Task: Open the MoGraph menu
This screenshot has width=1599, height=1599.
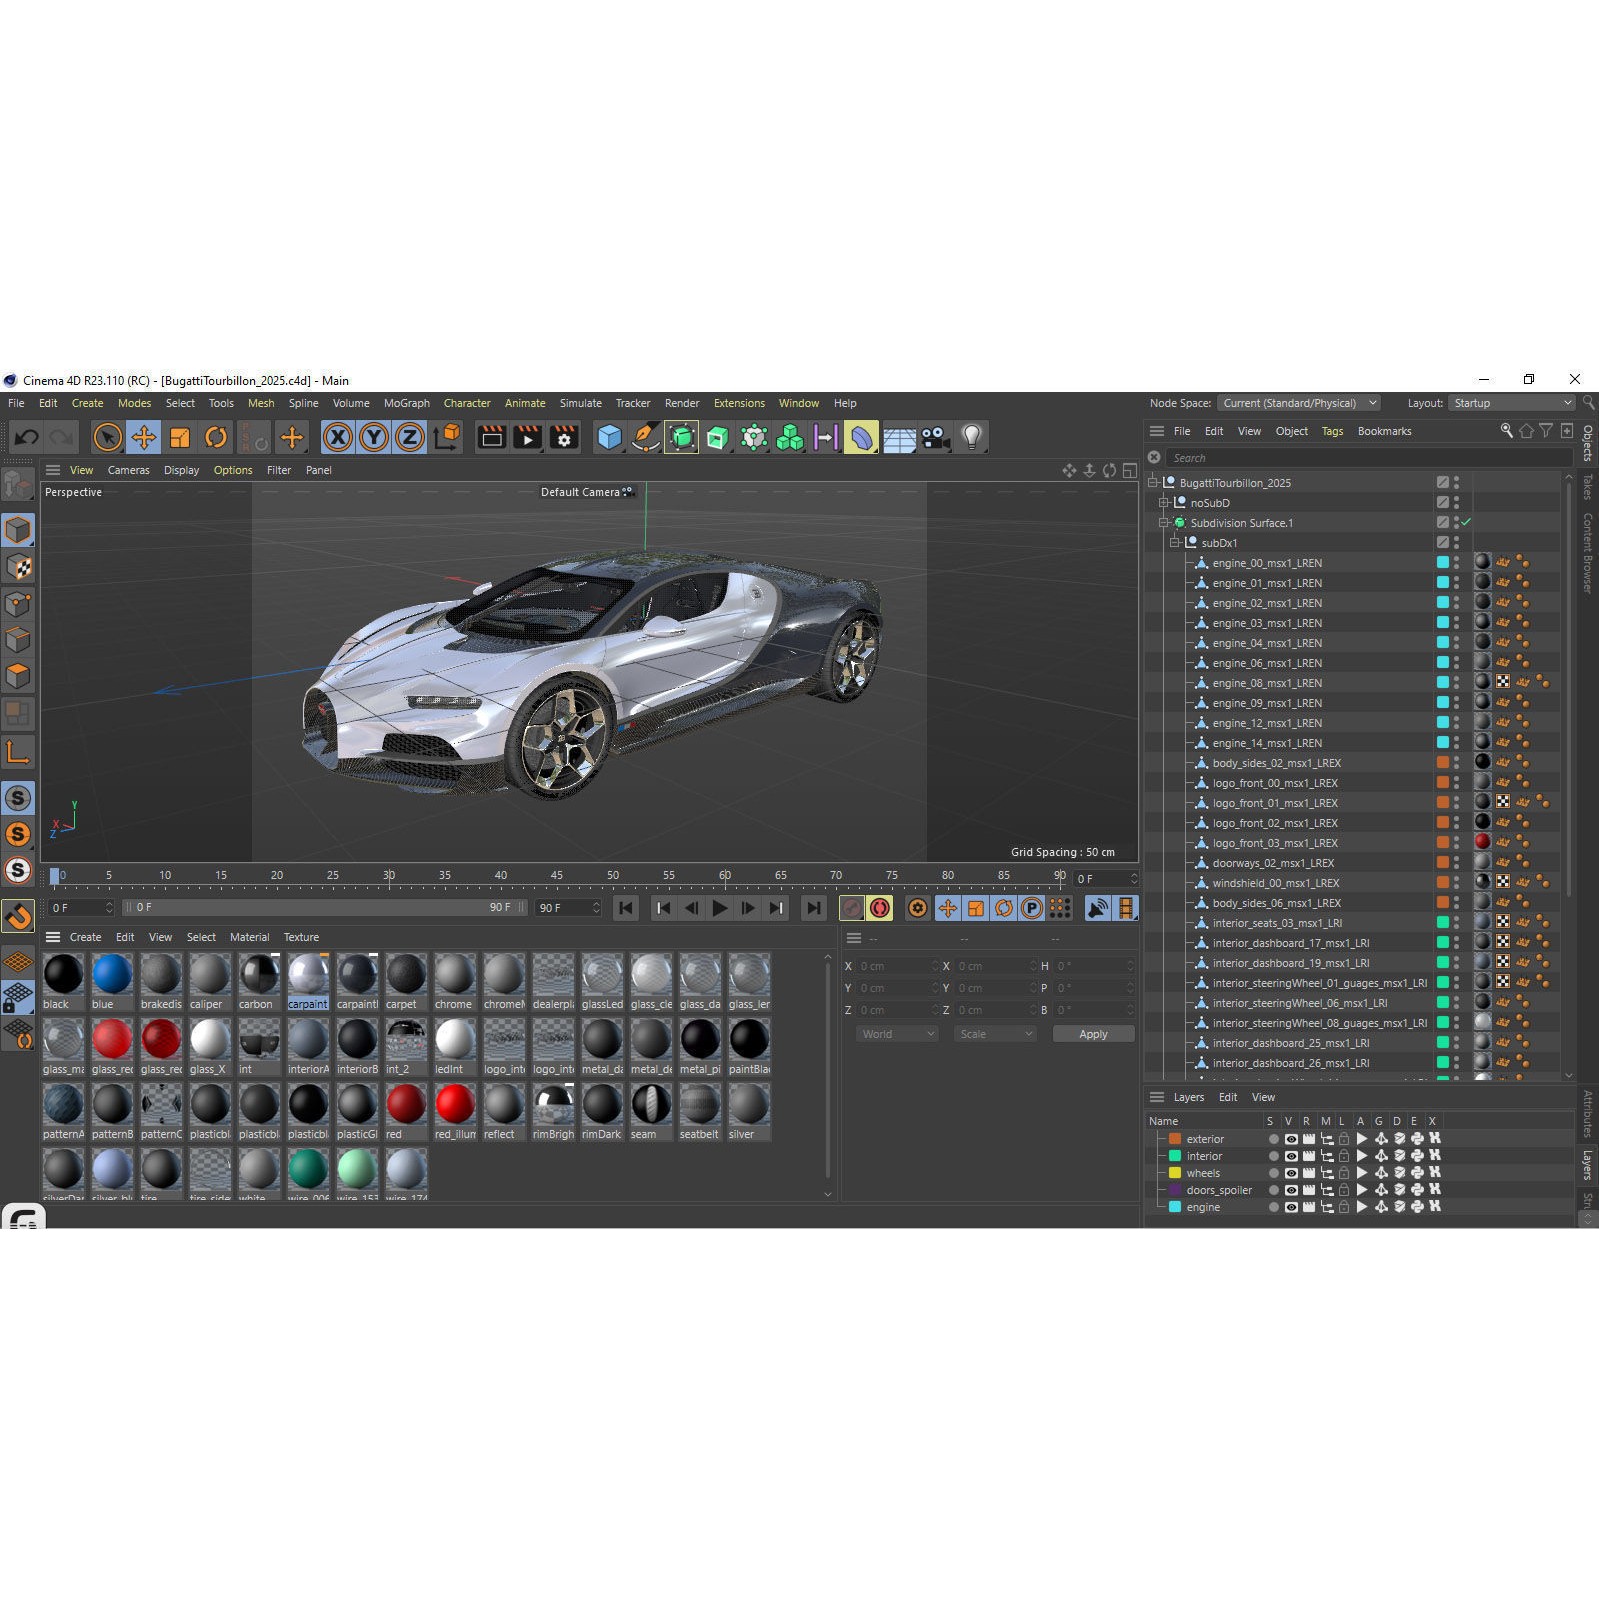Action: [x=407, y=403]
